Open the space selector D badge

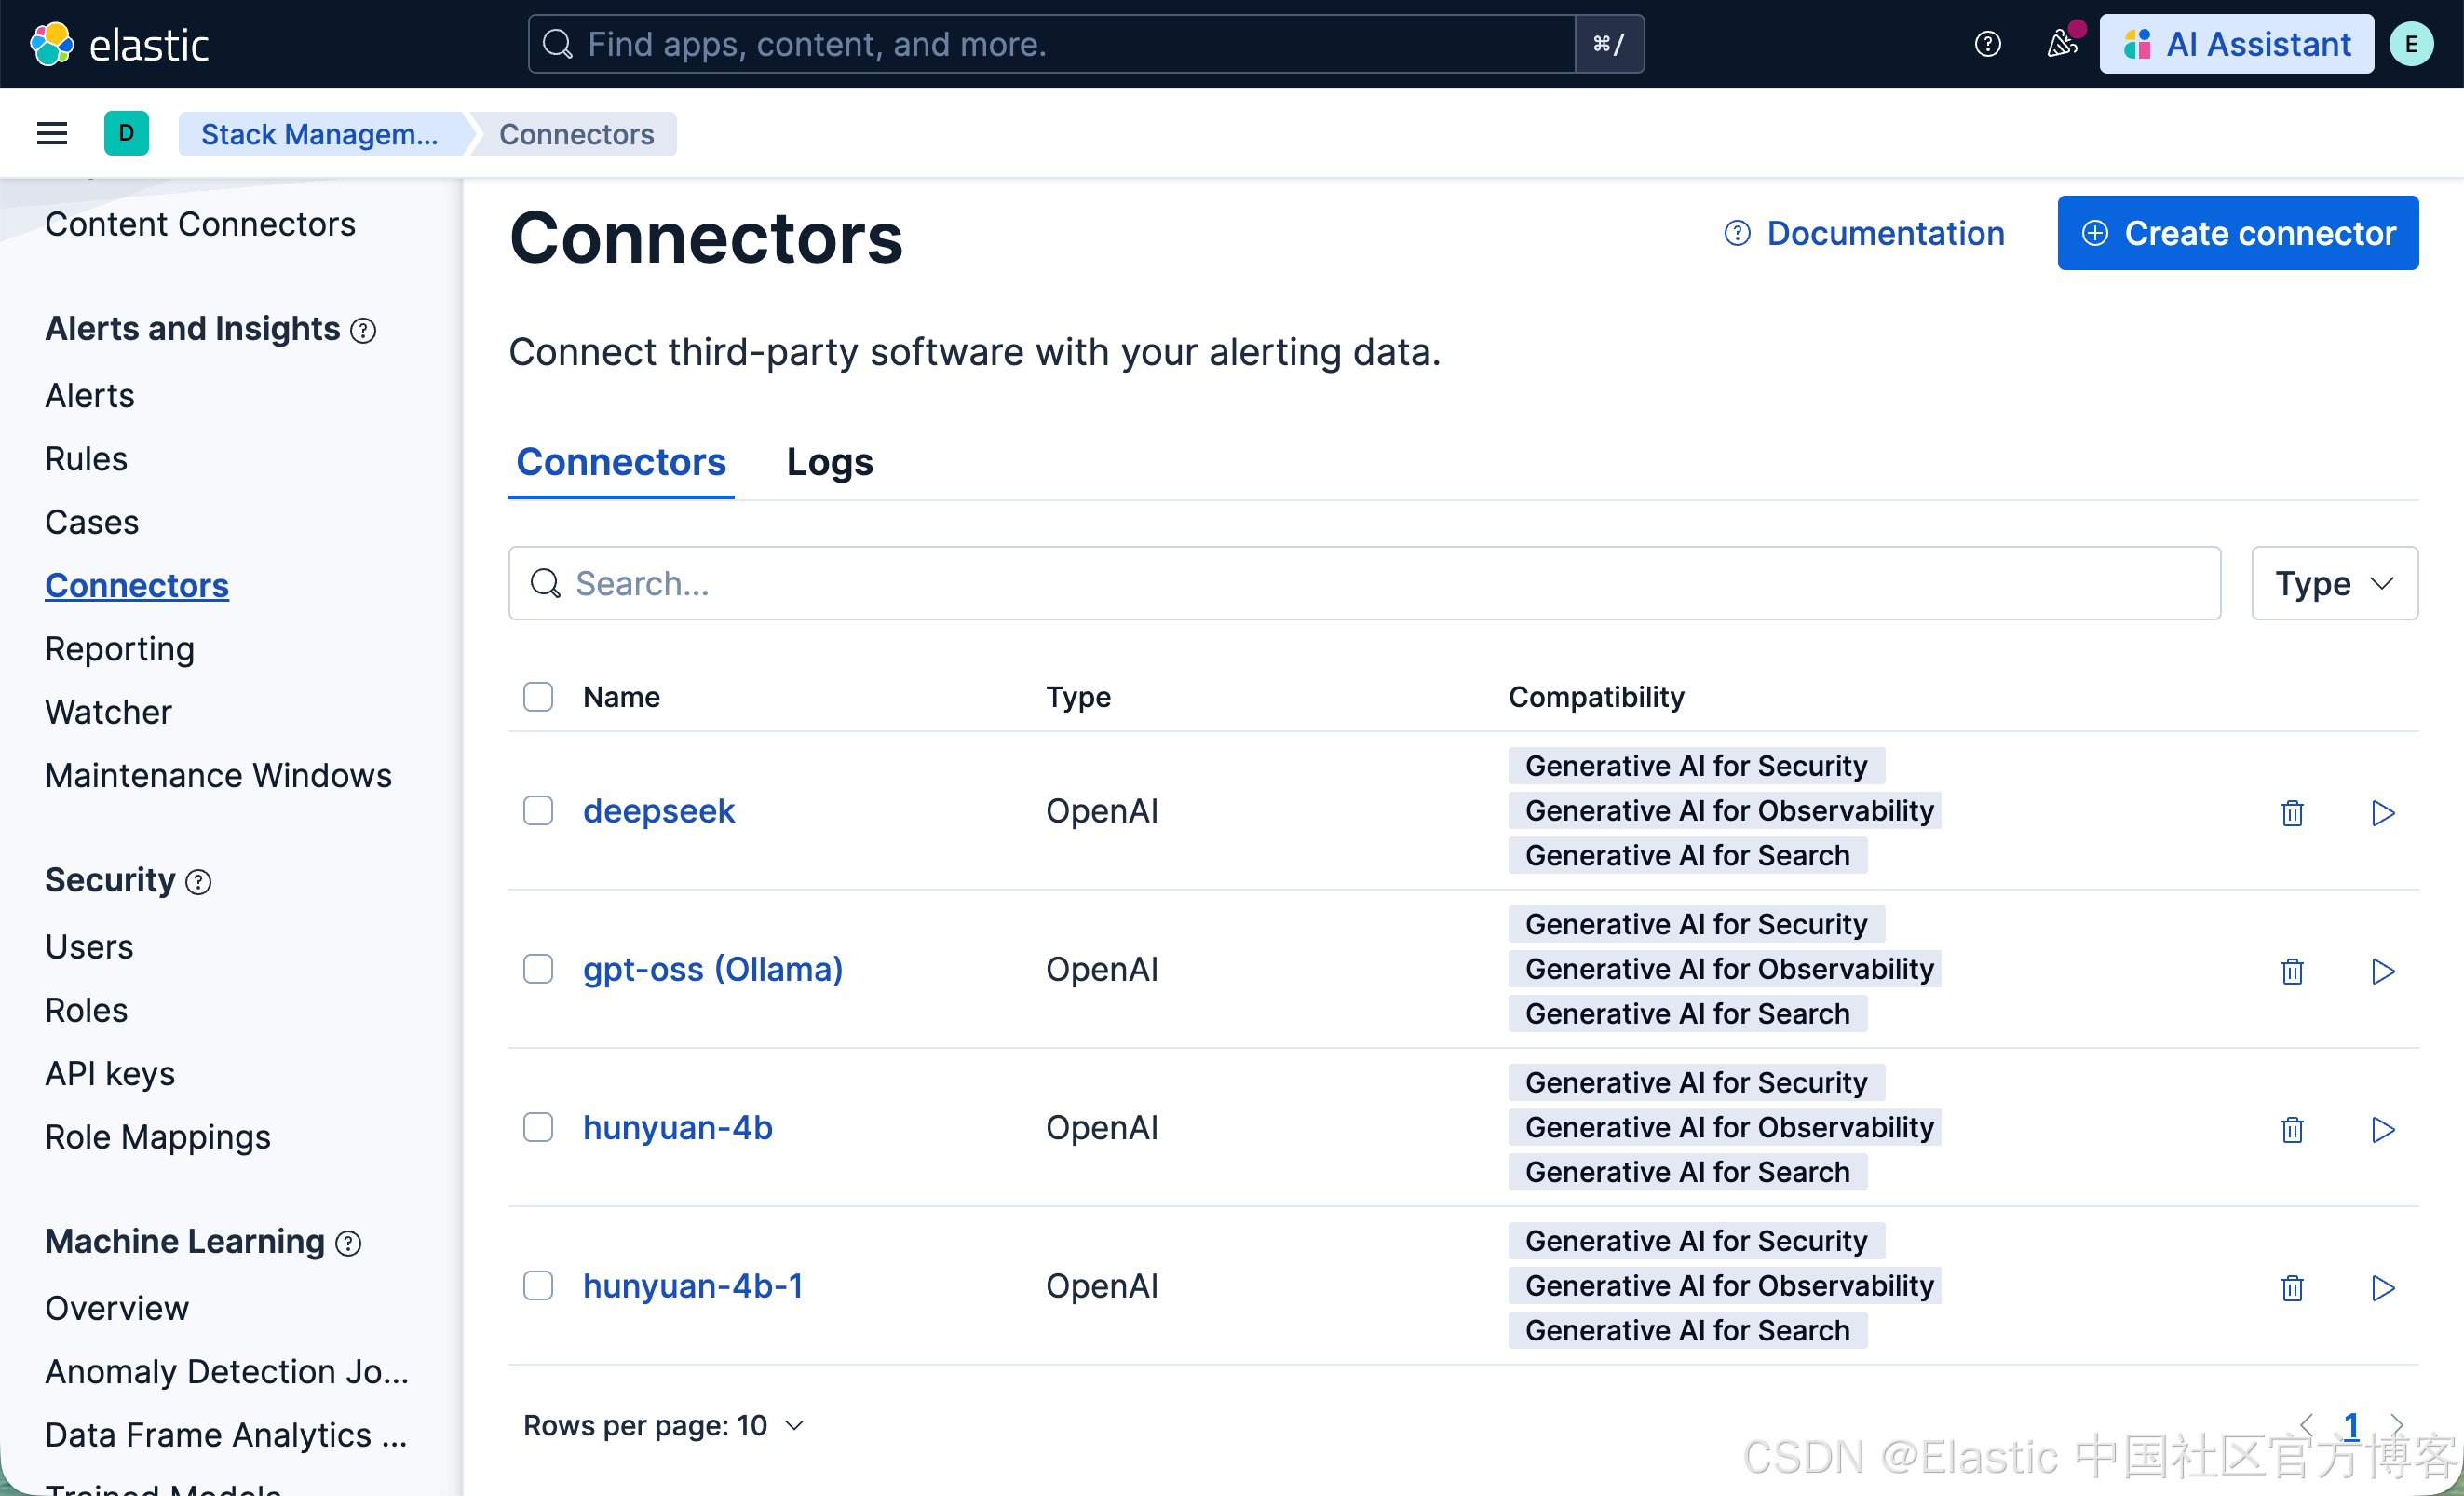coord(126,134)
